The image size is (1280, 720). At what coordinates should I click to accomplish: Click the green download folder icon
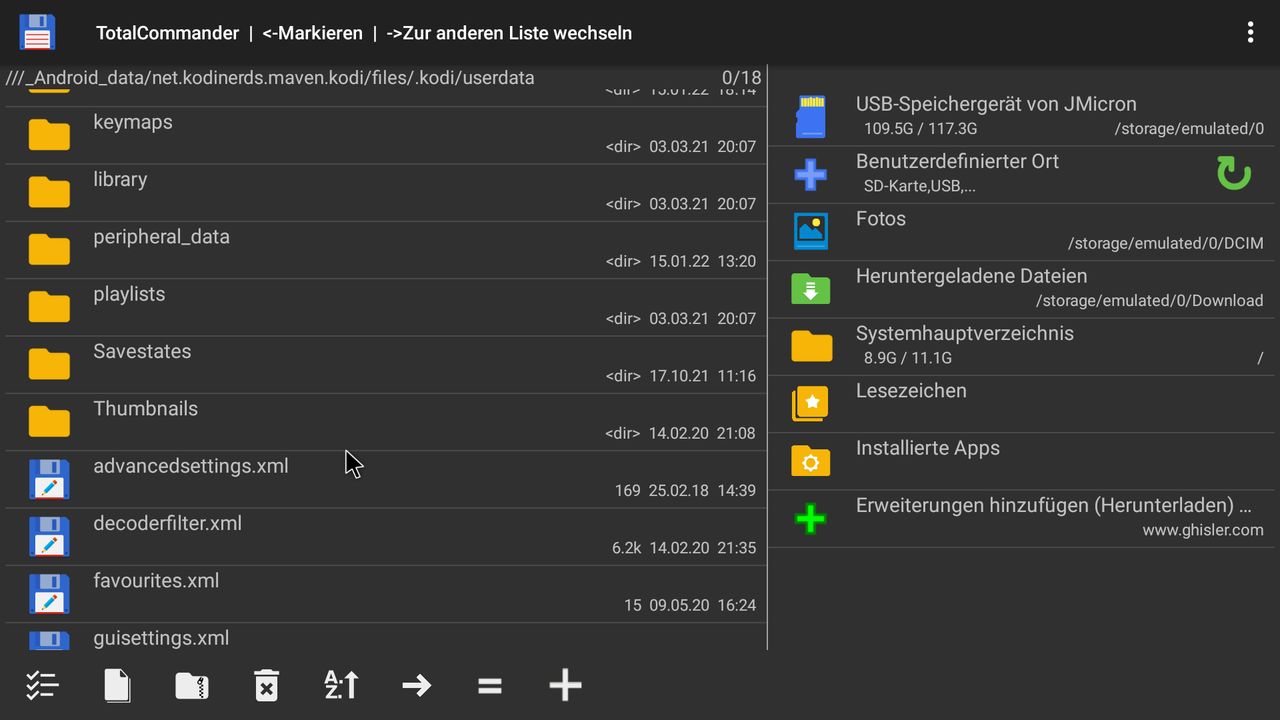tap(811, 288)
